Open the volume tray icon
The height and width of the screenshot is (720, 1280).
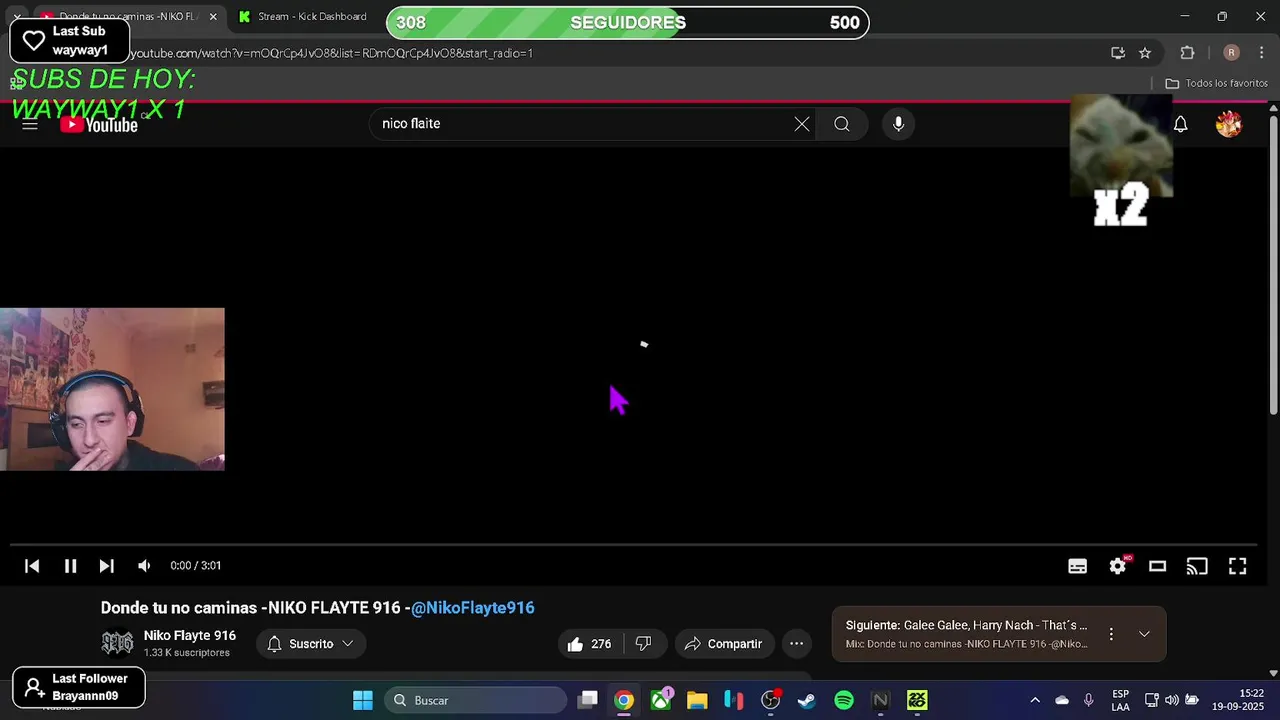coord(1171,700)
